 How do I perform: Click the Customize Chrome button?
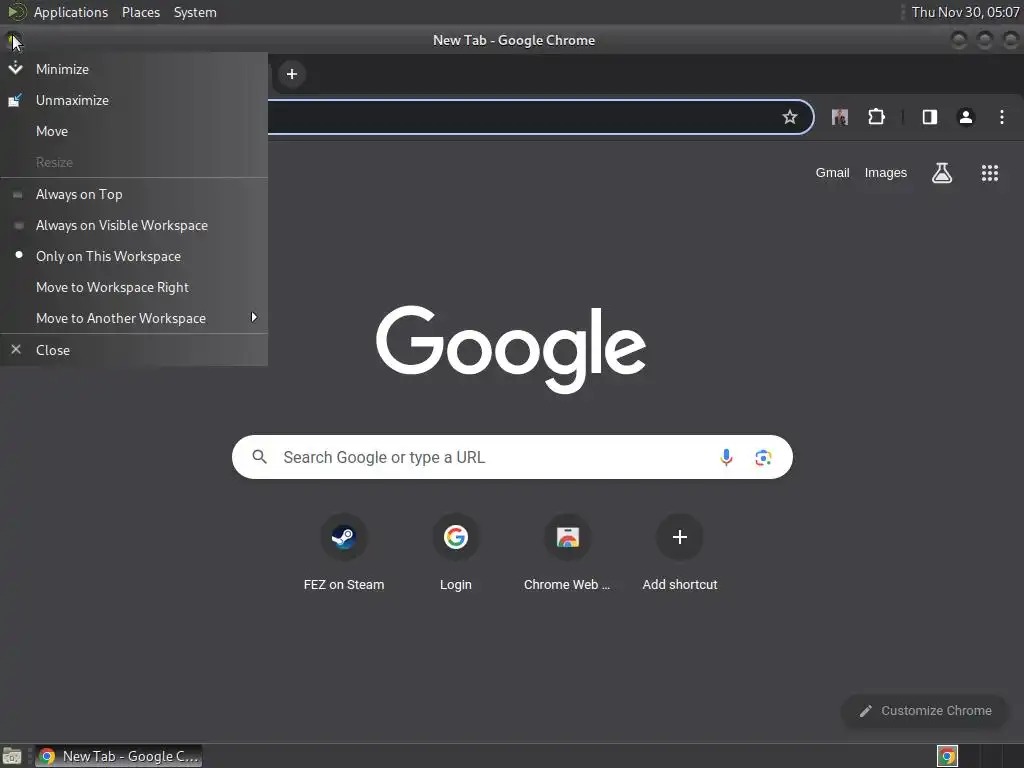click(x=925, y=711)
